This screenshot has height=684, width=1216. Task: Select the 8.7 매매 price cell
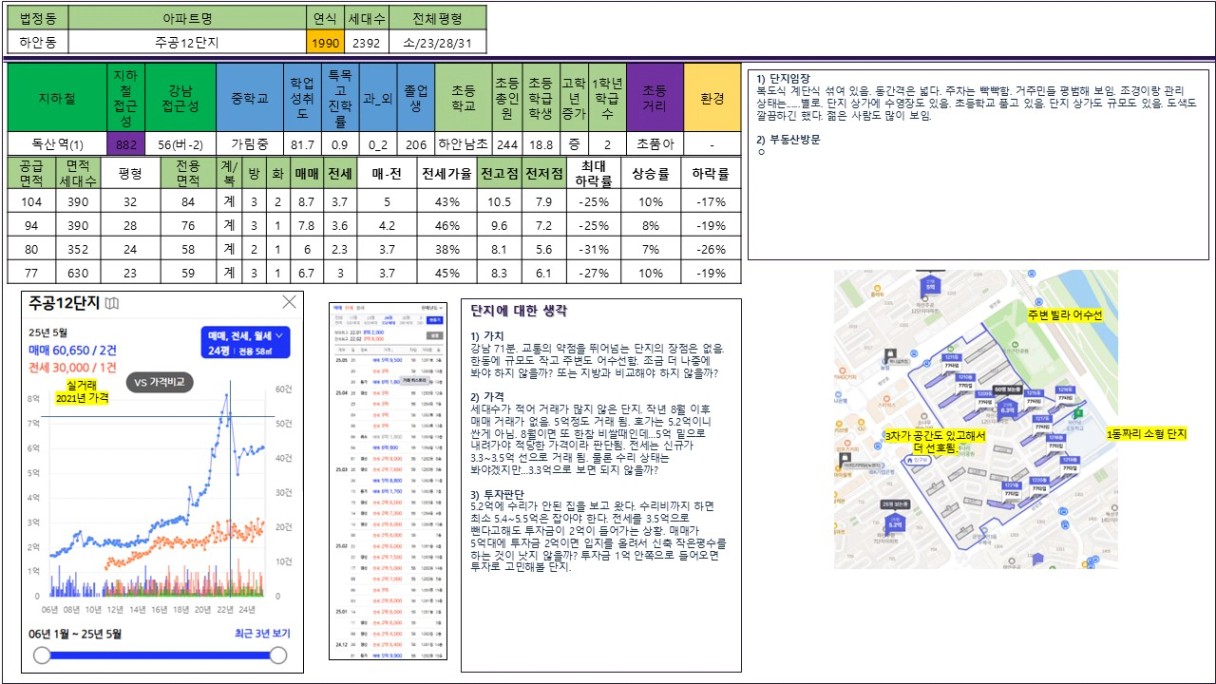tap(307, 201)
